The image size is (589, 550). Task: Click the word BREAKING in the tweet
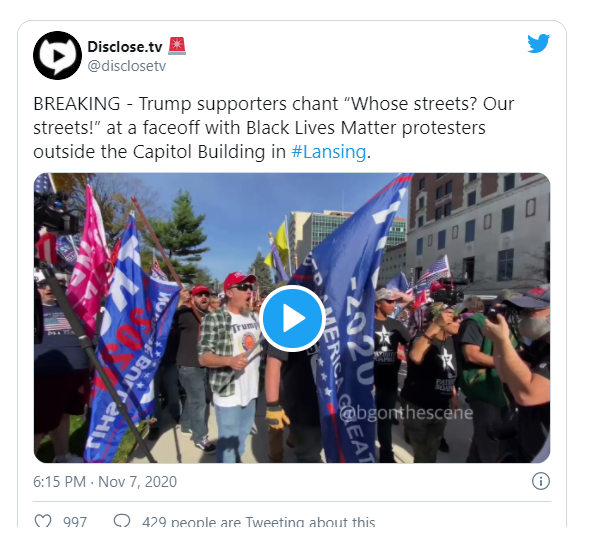[77, 104]
